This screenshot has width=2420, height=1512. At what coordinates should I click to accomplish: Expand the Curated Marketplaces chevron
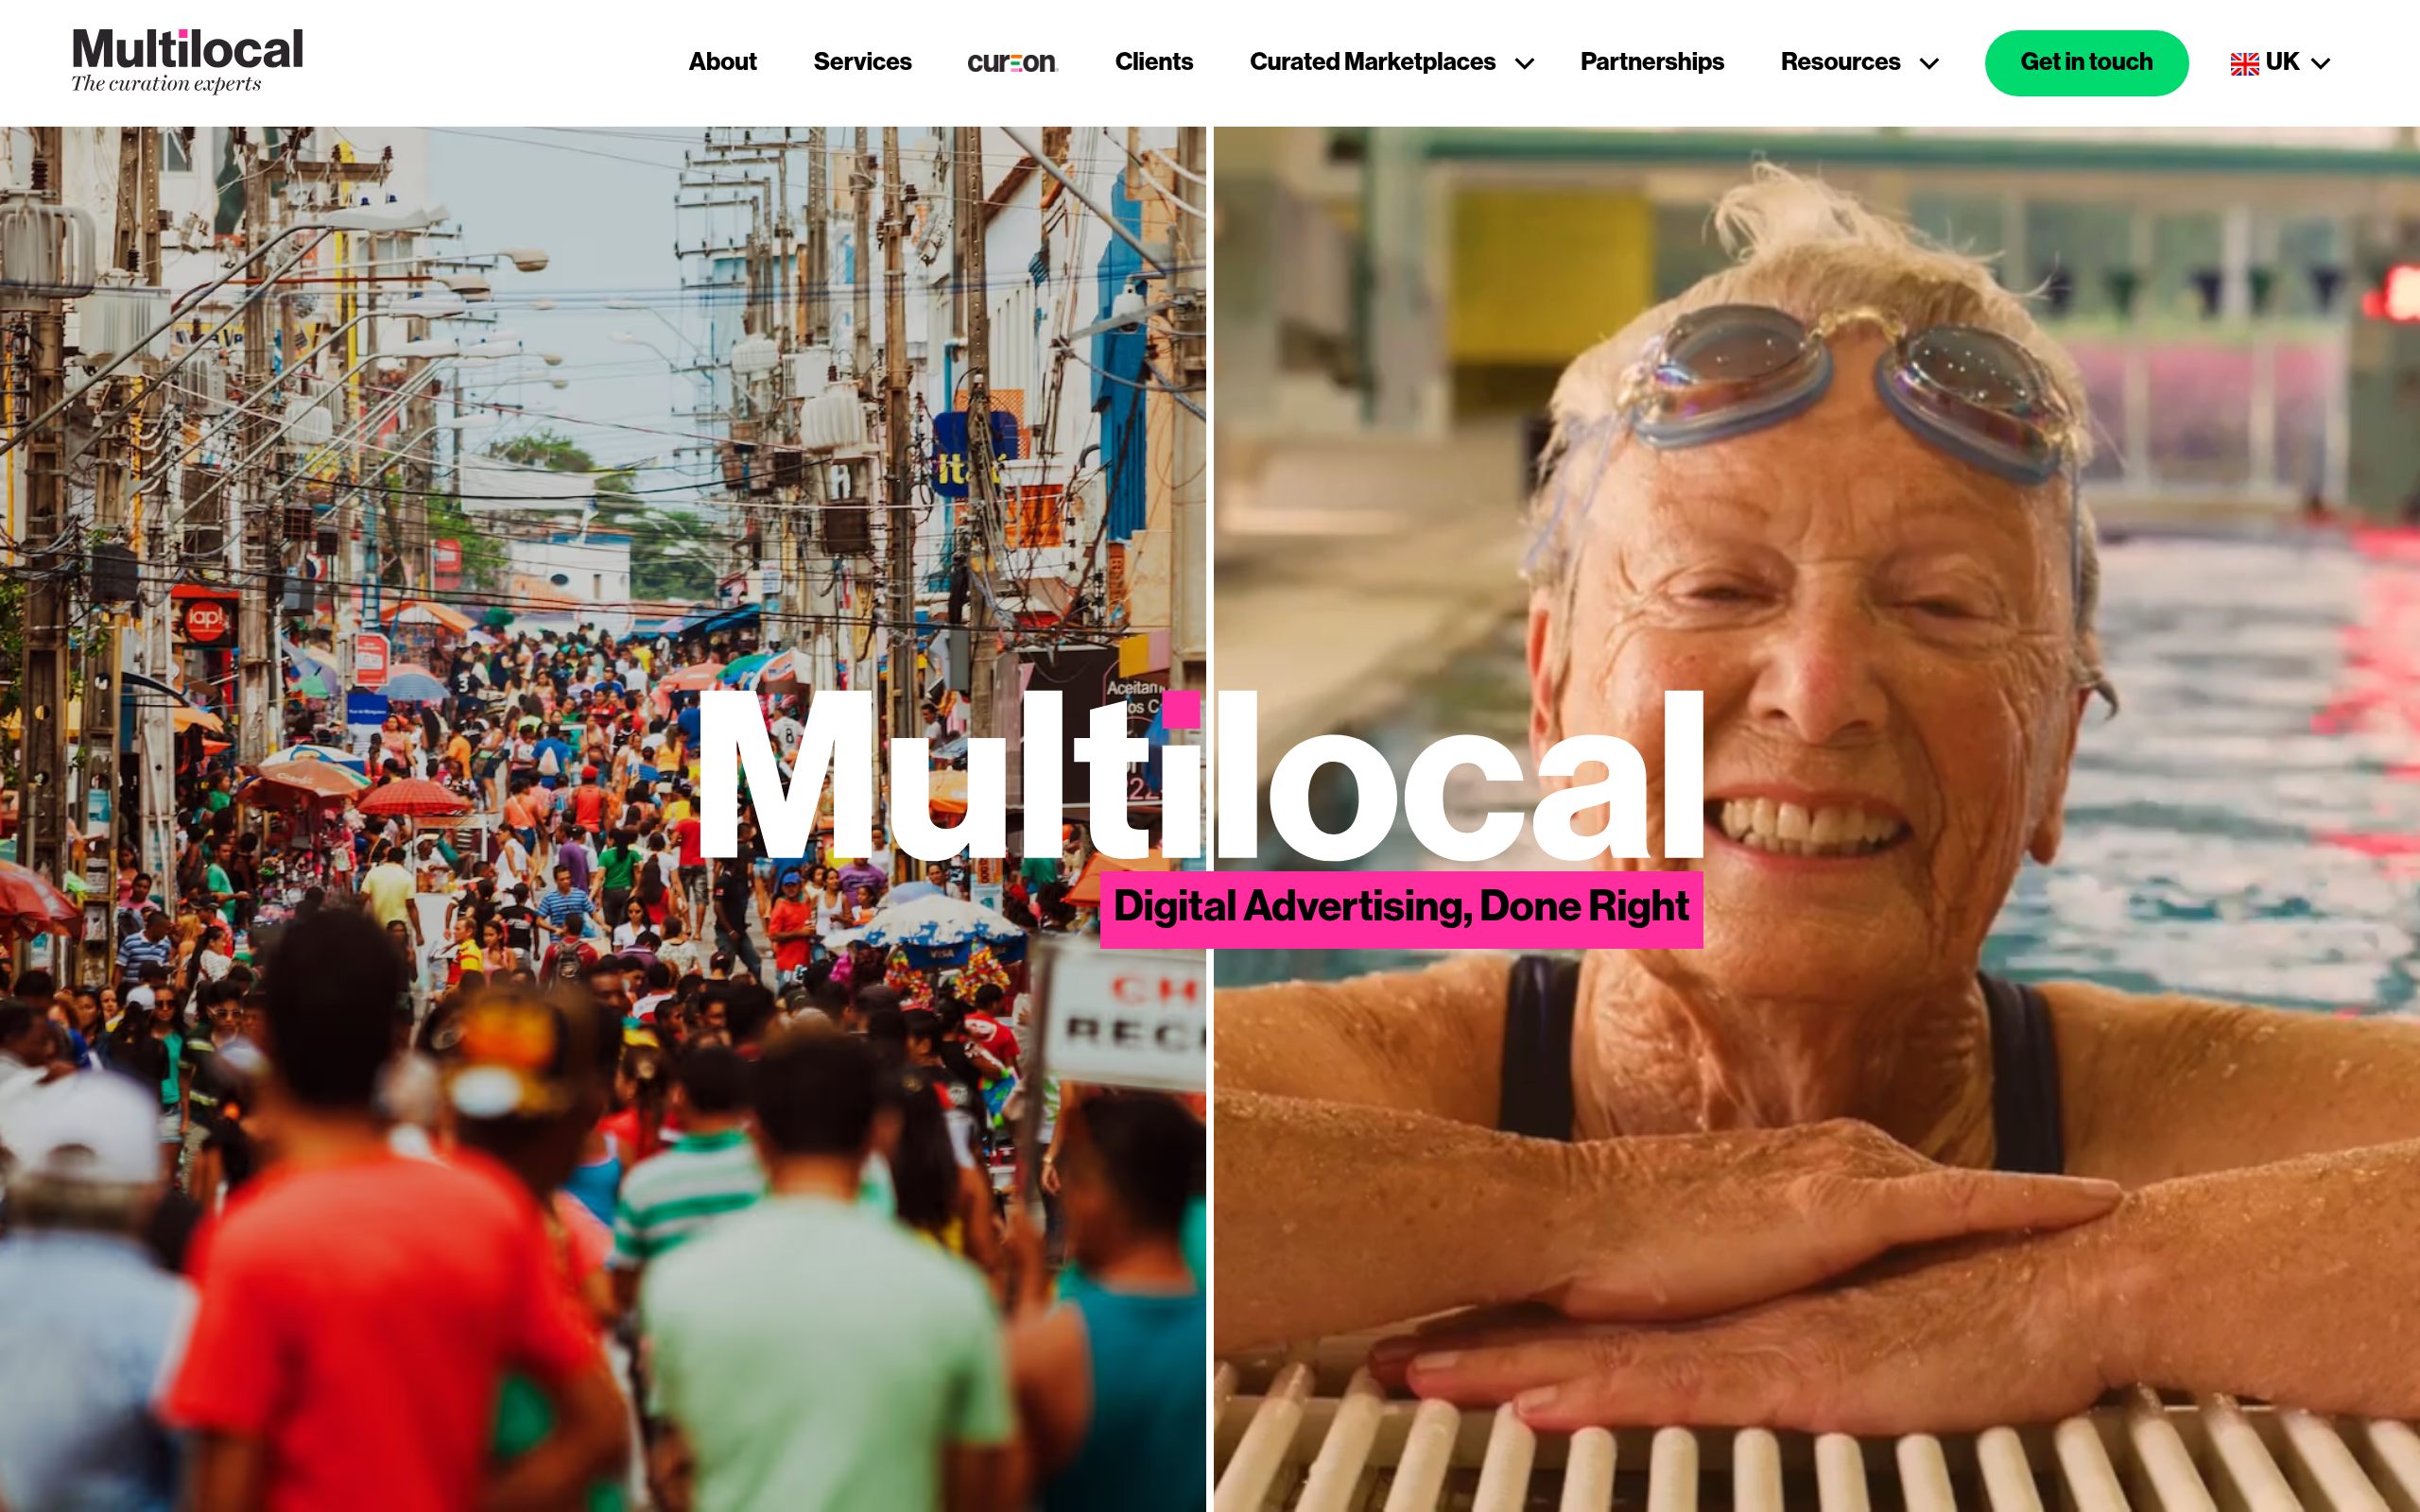1524,63
